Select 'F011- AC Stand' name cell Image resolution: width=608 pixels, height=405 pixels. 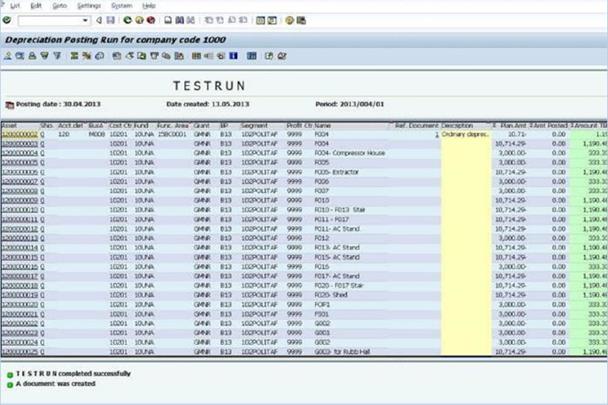coord(337,229)
